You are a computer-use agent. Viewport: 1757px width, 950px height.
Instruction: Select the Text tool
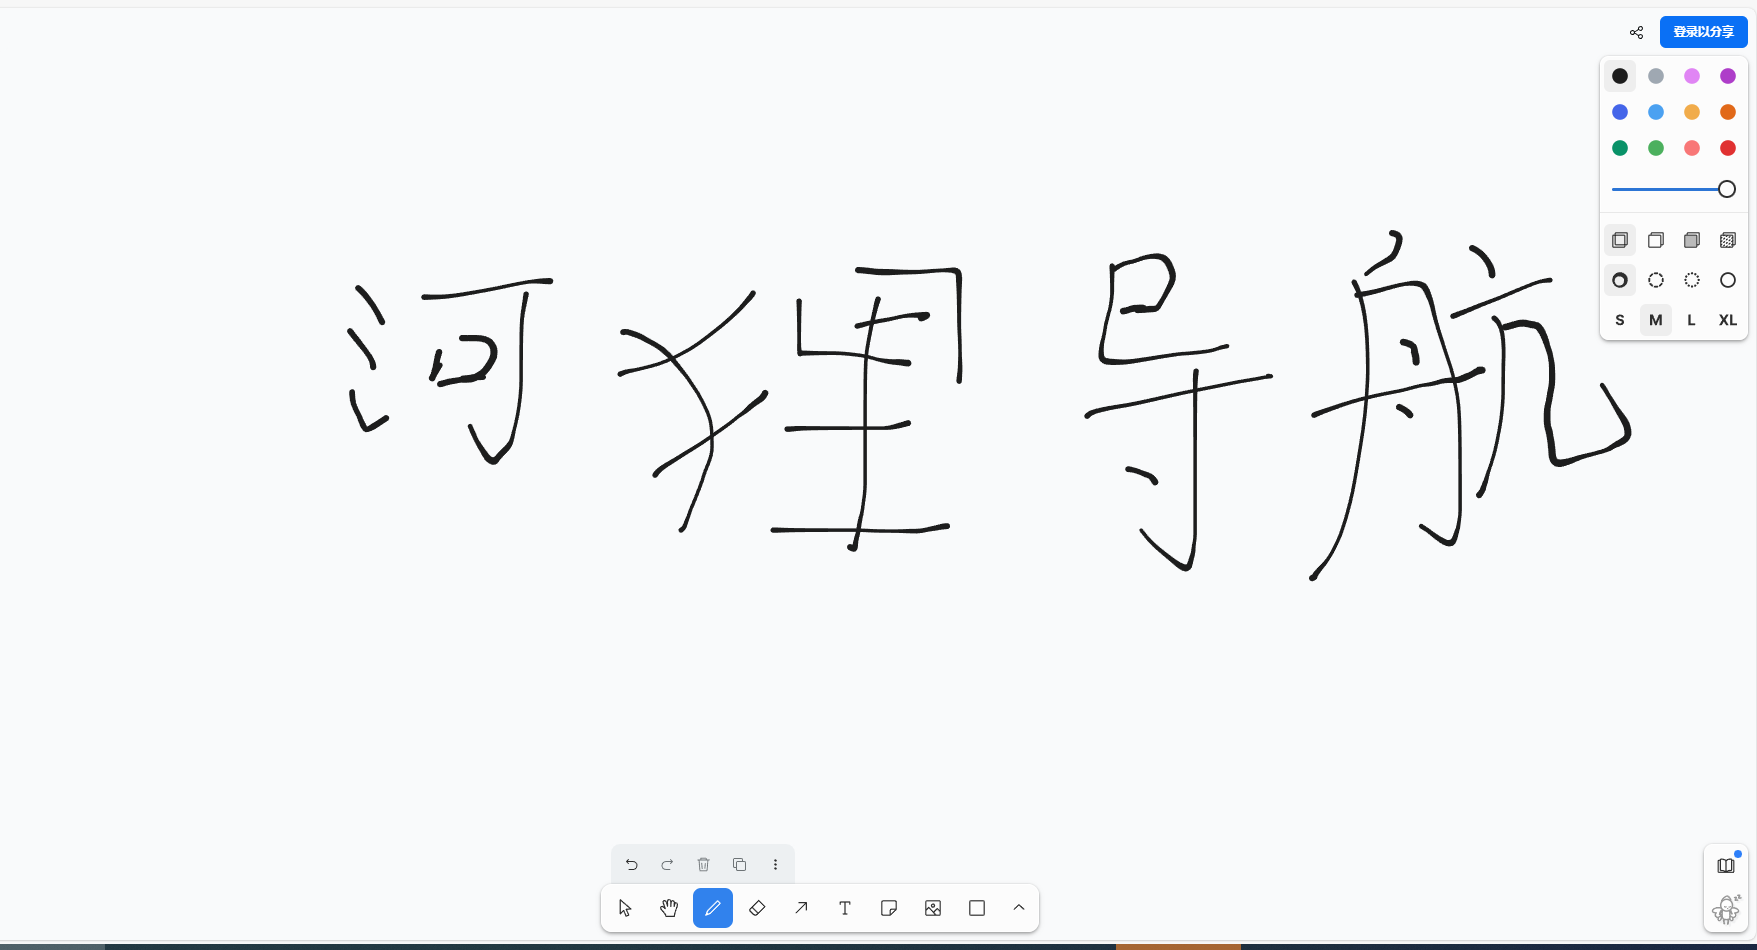coord(845,908)
